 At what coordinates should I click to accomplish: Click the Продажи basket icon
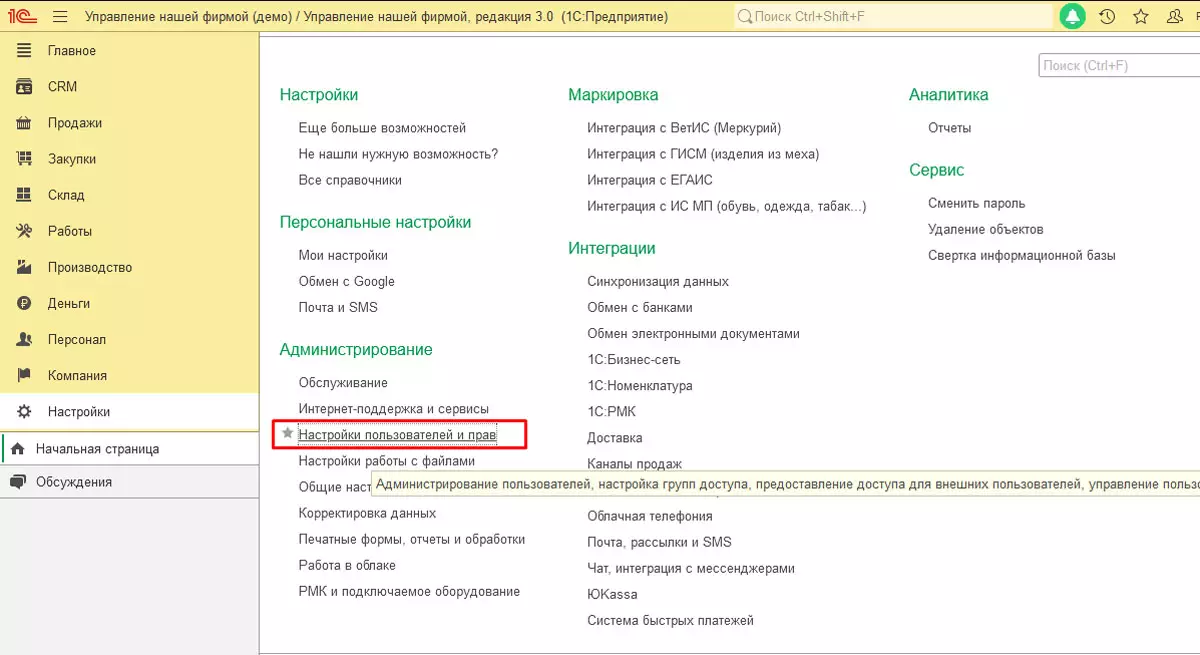(x=25, y=123)
